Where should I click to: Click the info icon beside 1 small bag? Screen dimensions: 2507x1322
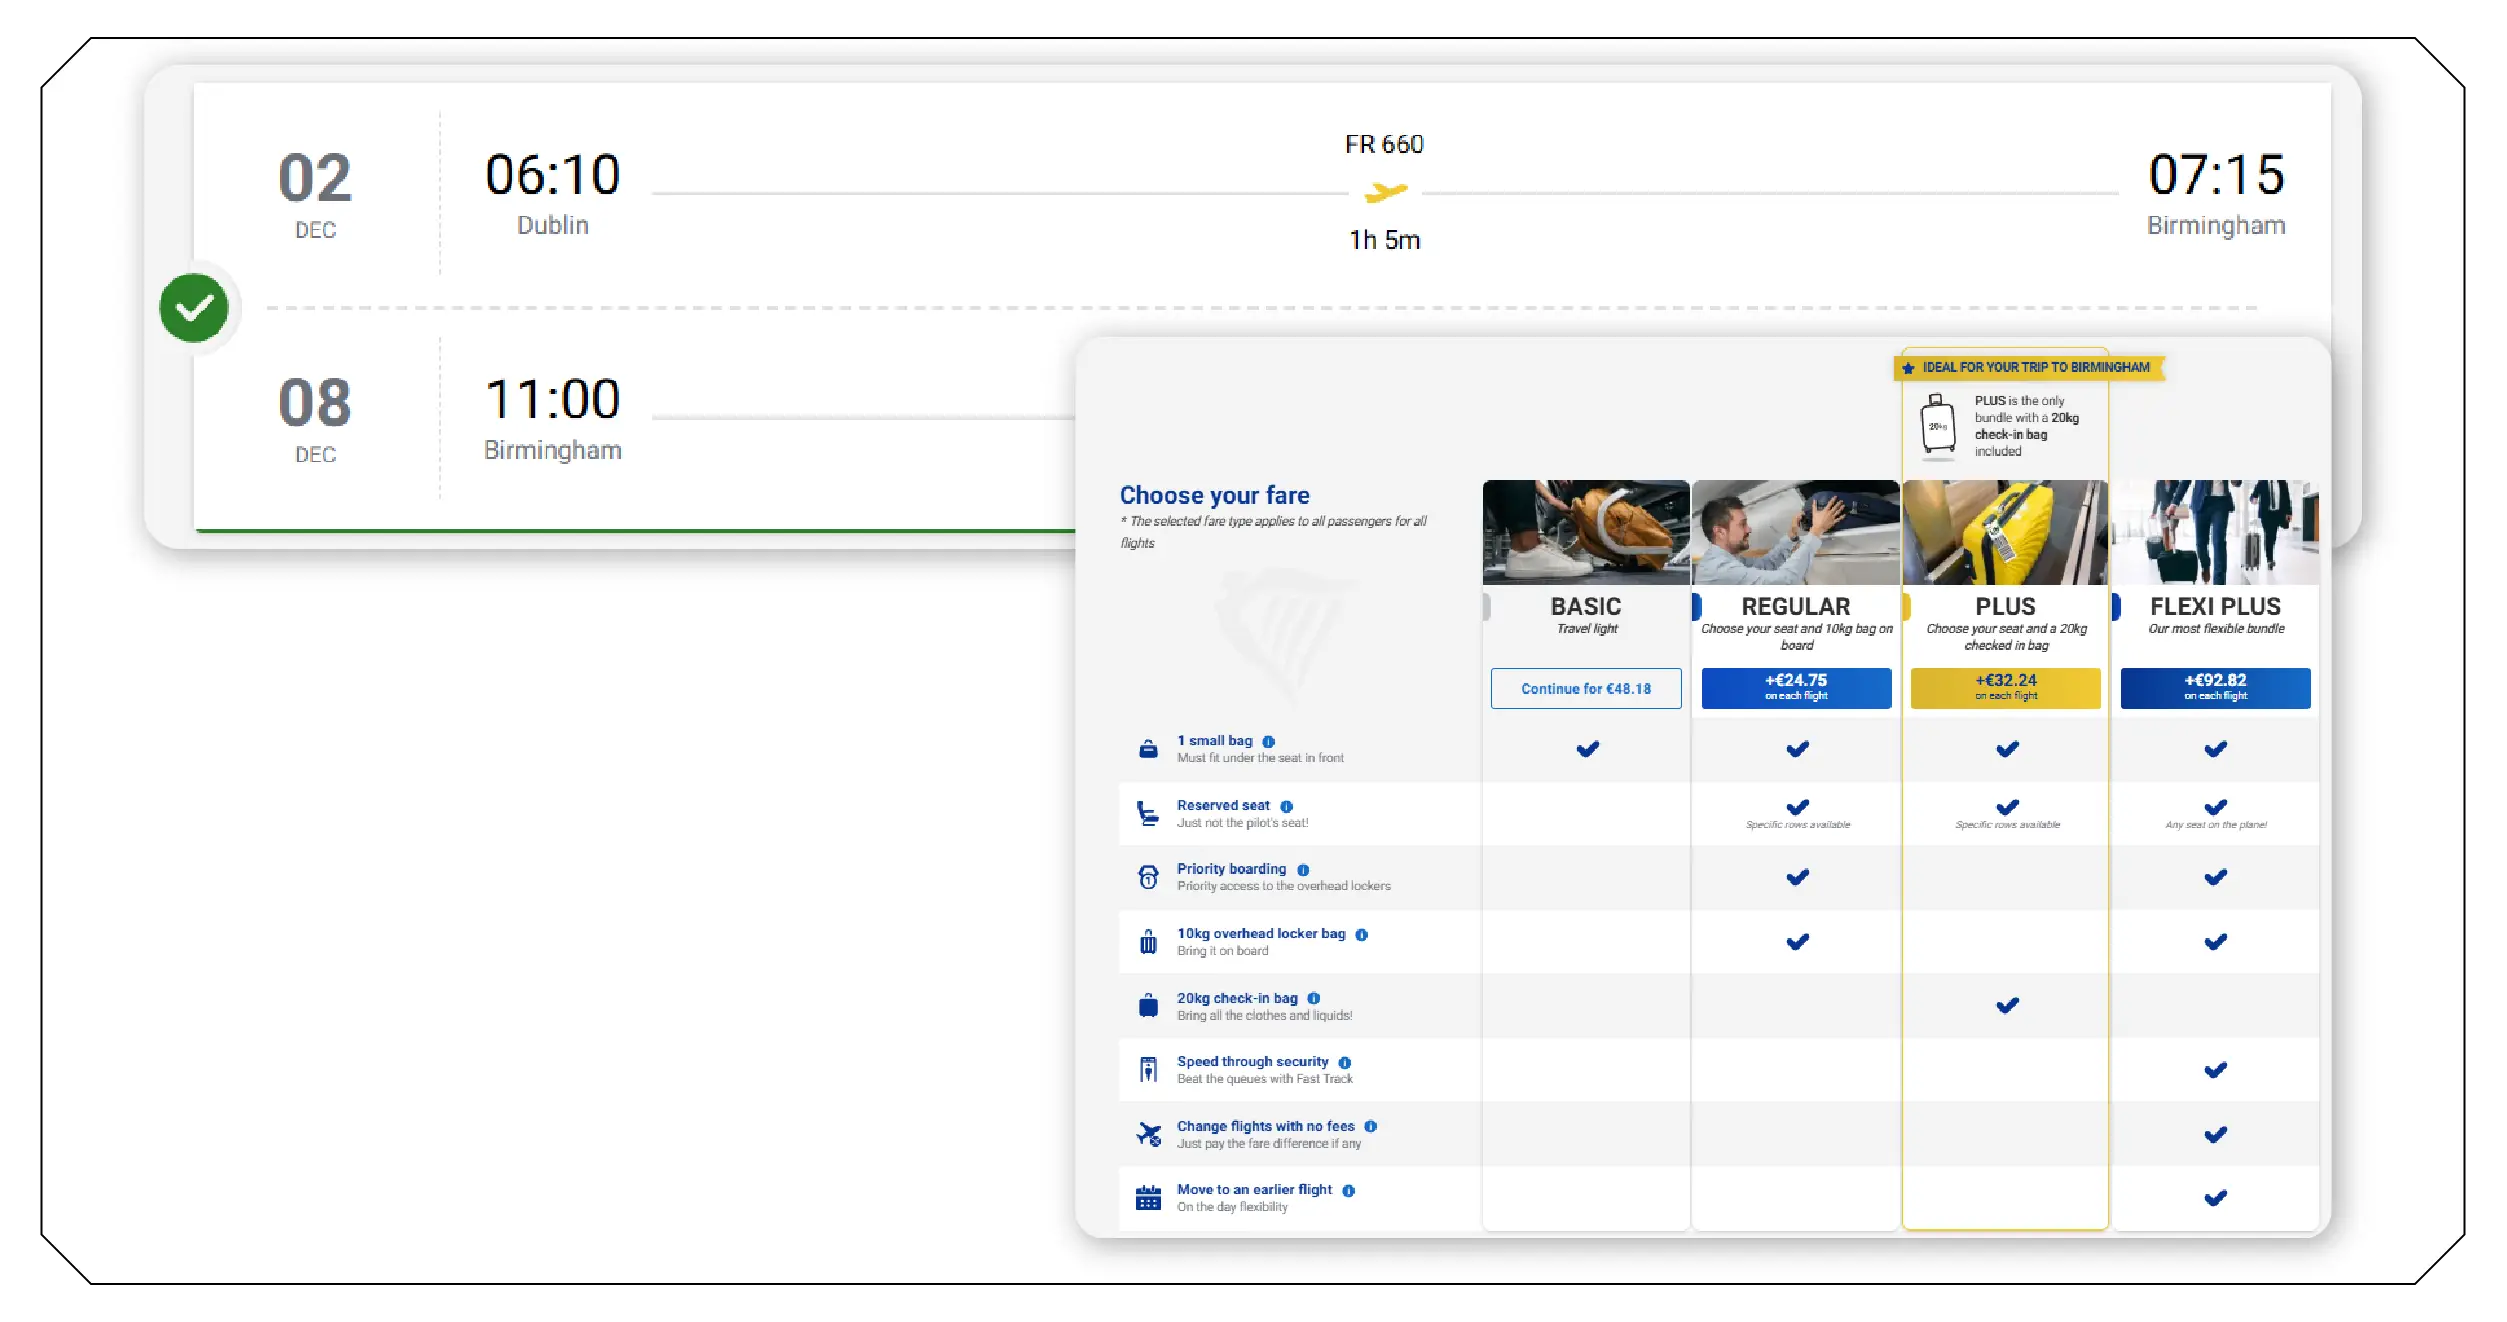tap(1268, 741)
